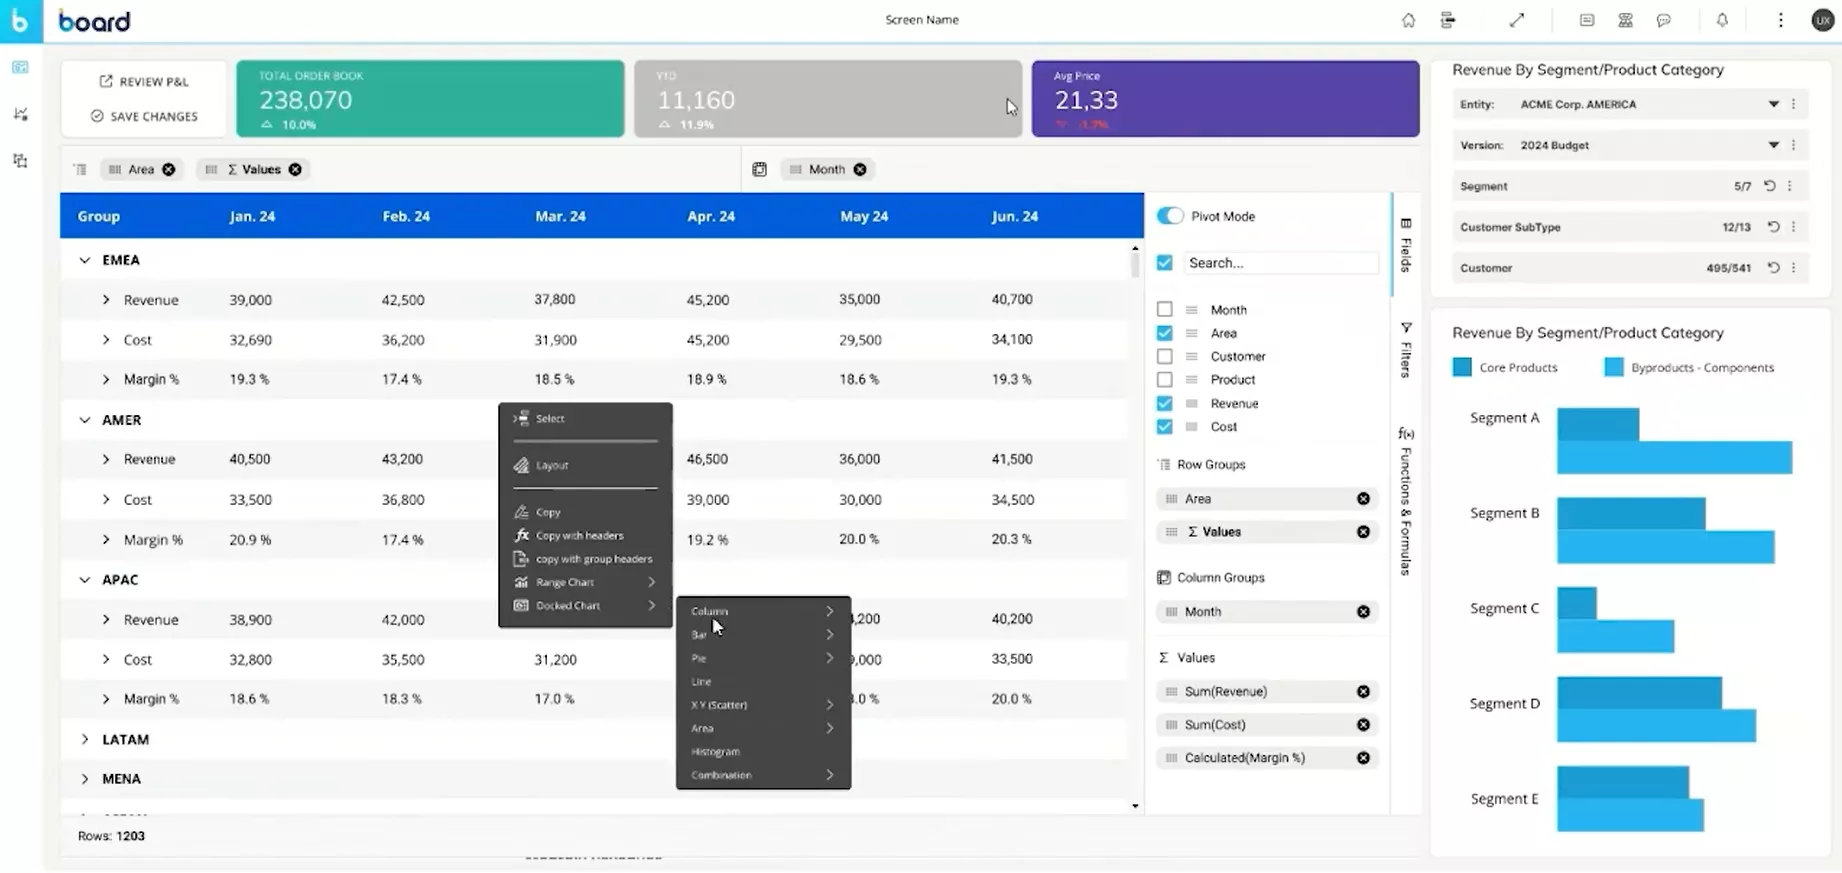Click the expand to fullscreen arrow icon
The height and width of the screenshot is (873, 1842).
1517,20
